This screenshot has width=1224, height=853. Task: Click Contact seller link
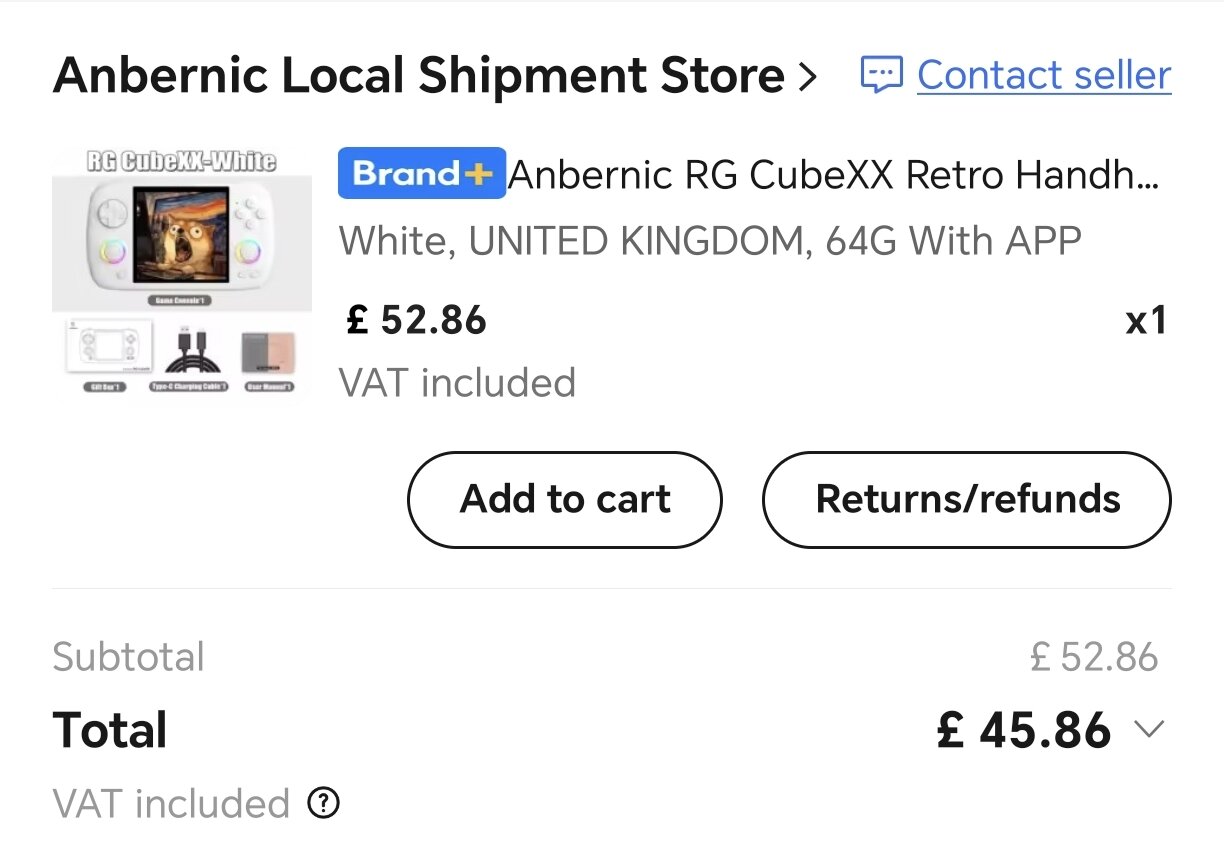1044,76
